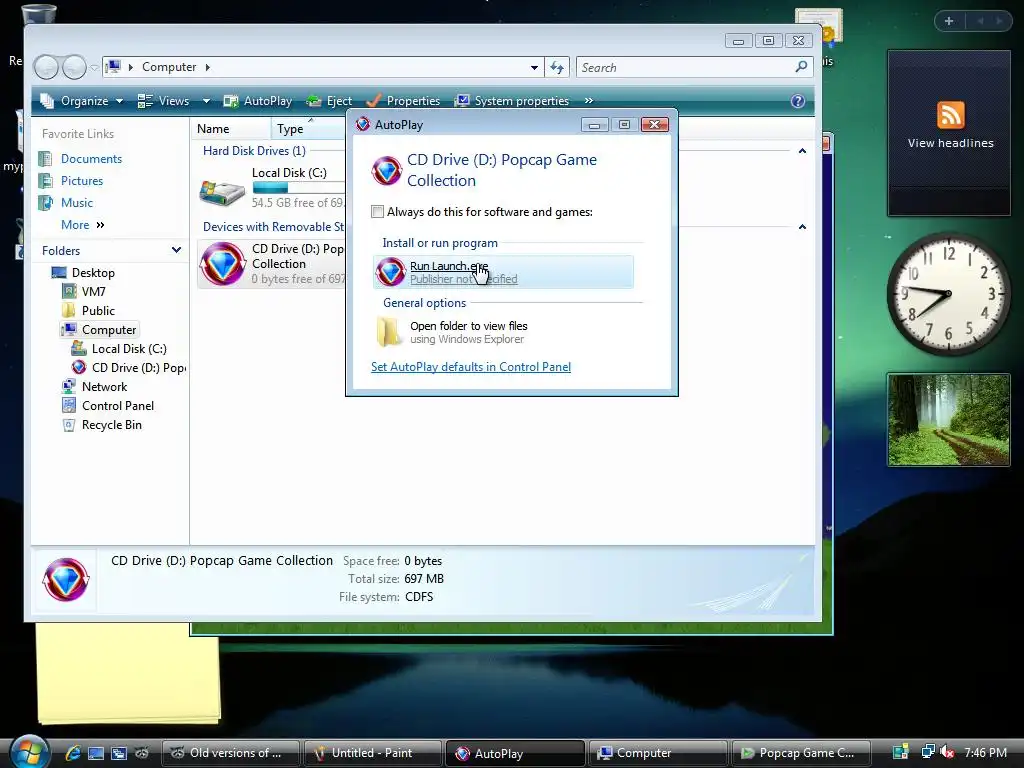Click Switch between windows in Quick Launch
Screen dimensions: 1024x768
[x=118, y=753]
